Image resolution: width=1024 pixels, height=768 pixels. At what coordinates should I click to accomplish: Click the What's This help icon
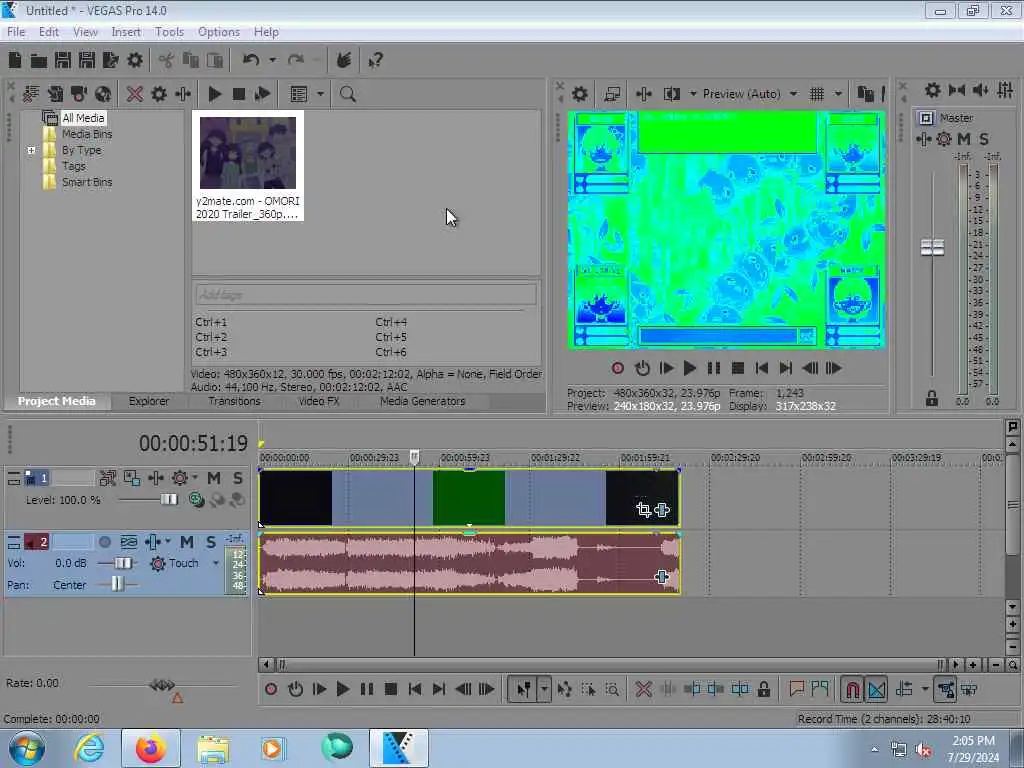(x=375, y=61)
